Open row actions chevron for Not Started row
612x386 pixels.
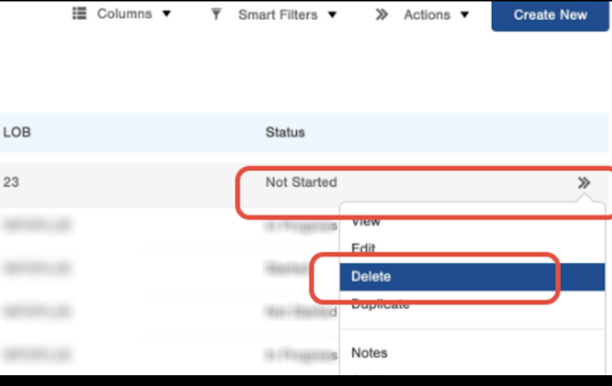[x=584, y=183]
